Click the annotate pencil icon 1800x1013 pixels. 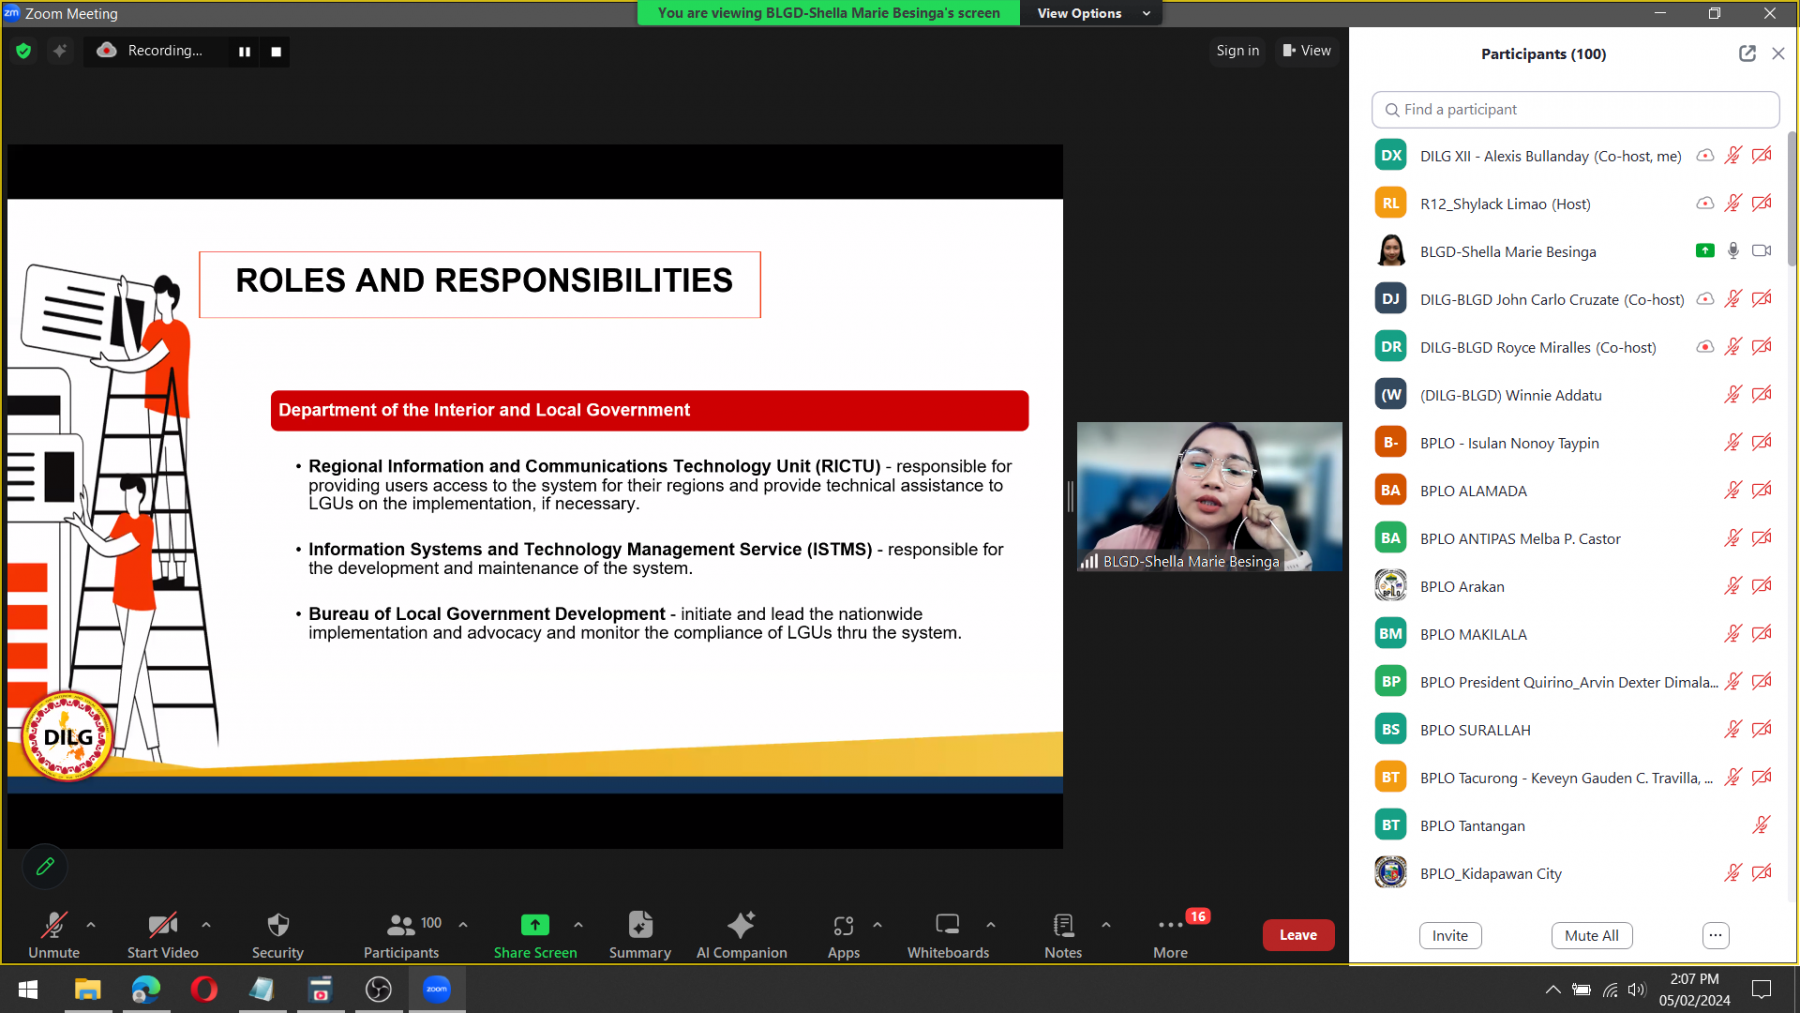pyautogui.click(x=45, y=867)
